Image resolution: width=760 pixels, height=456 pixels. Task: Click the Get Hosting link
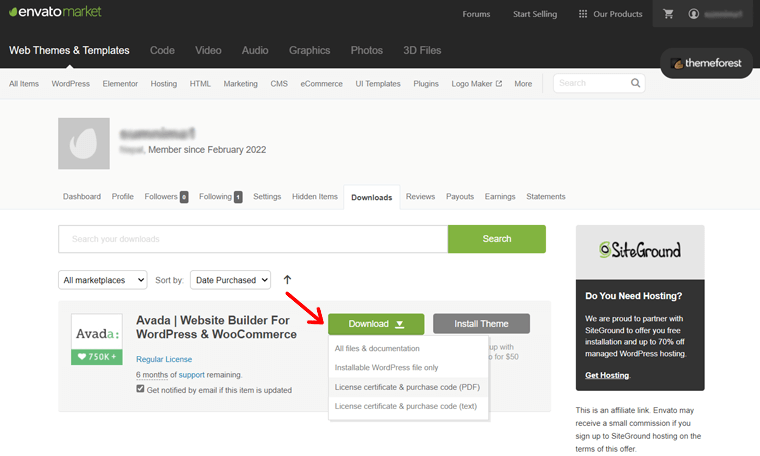(x=607, y=375)
